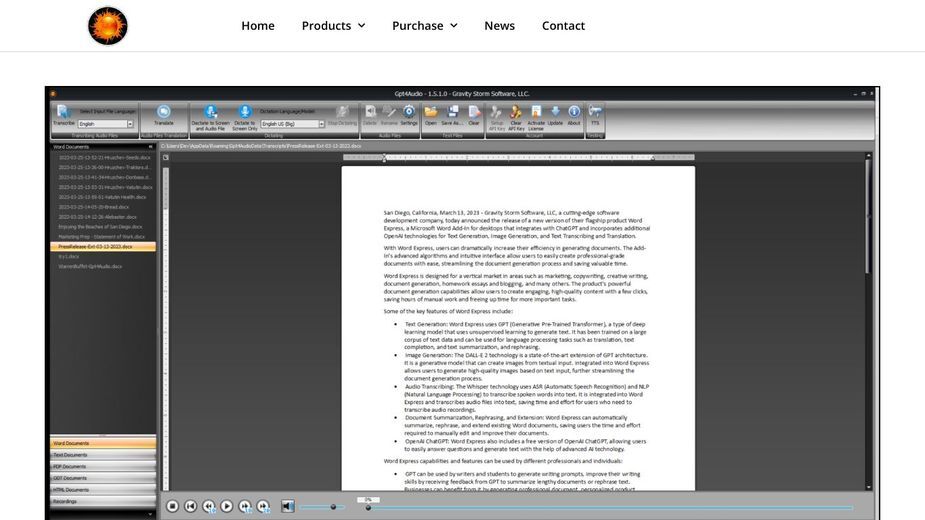Expand the Products menu on website
The width and height of the screenshot is (925, 520).
pyautogui.click(x=333, y=25)
